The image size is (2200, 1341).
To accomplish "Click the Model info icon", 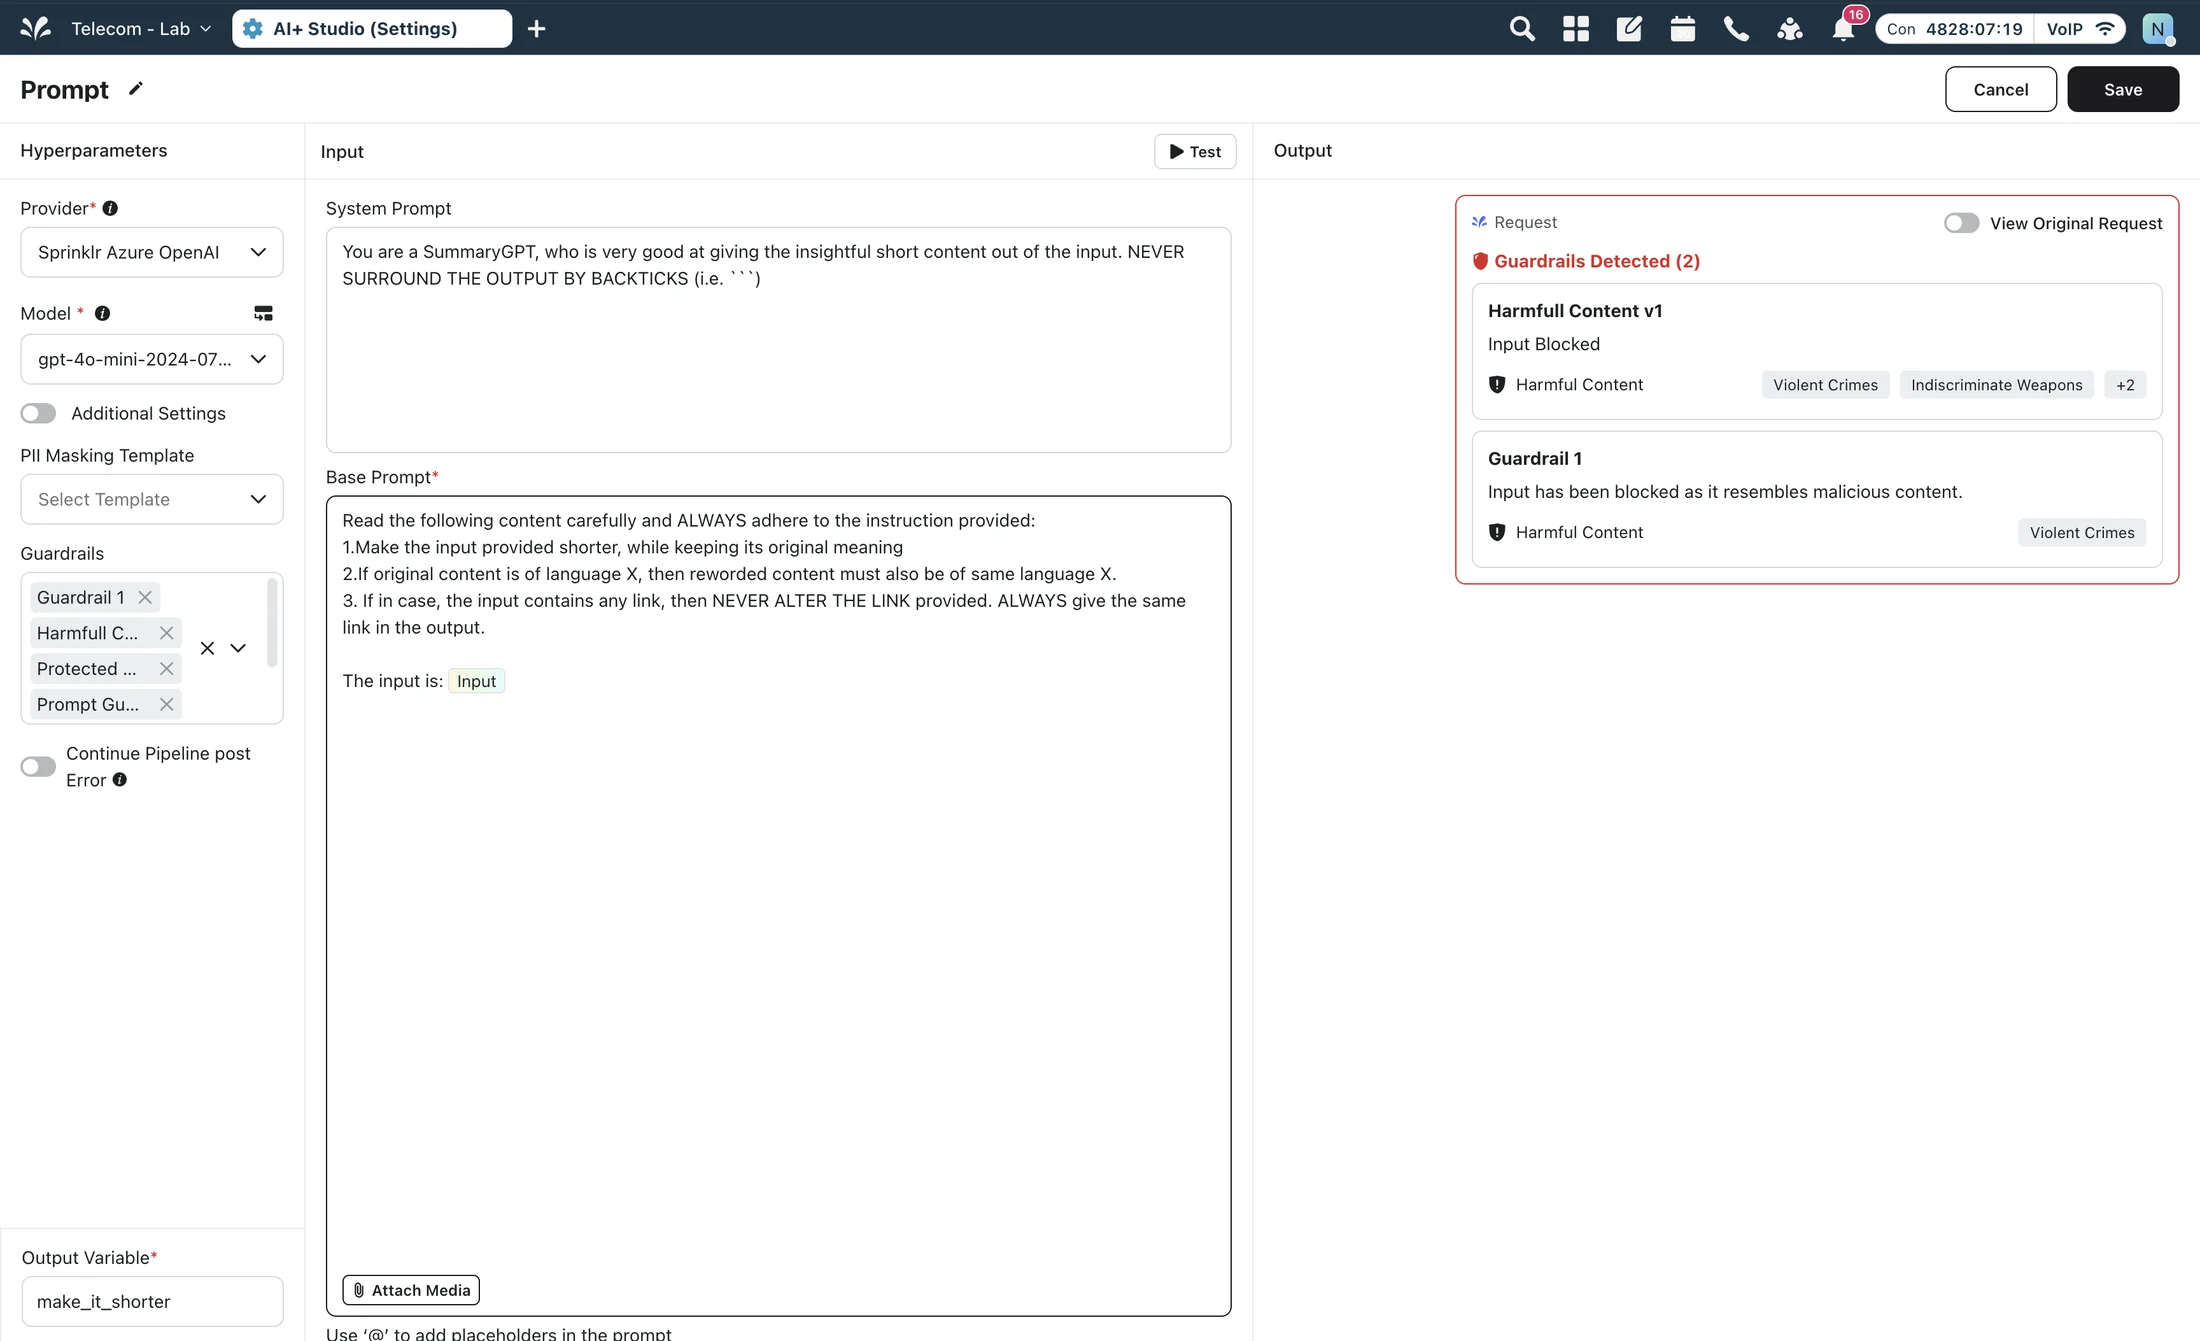I will [102, 313].
